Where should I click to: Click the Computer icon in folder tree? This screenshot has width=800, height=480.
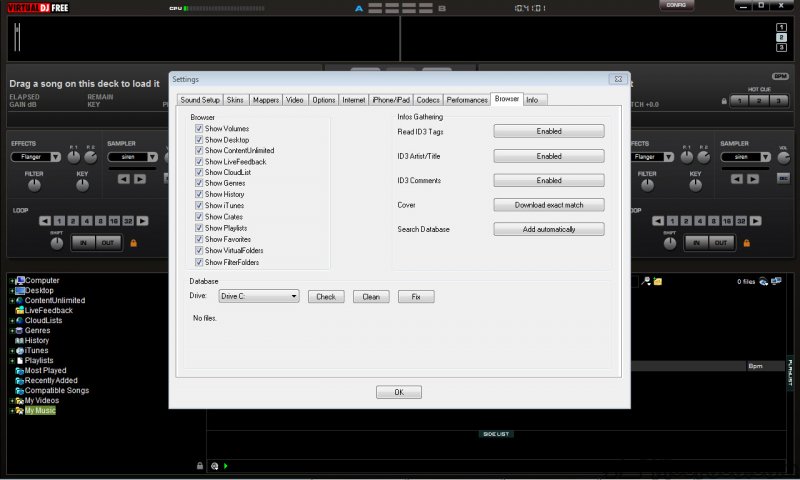pyautogui.click(x=20, y=281)
